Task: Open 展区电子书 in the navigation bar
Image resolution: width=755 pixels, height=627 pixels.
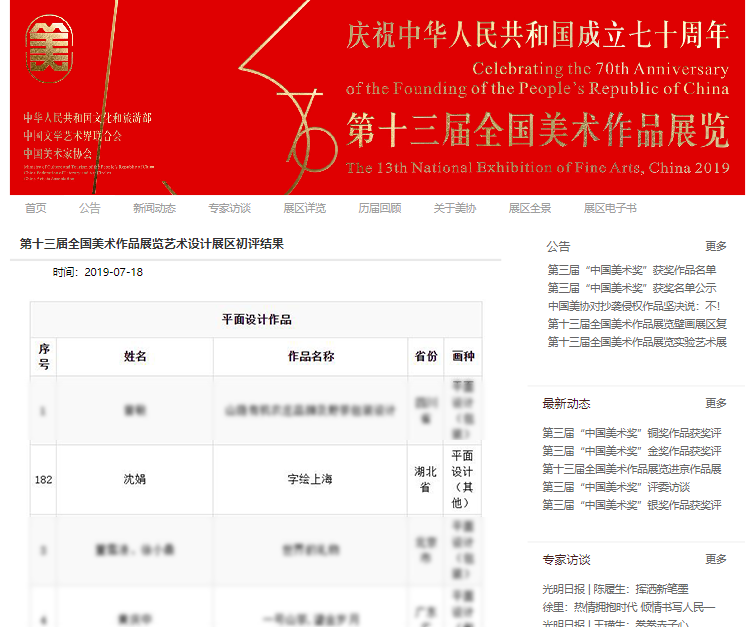Action: coord(610,208)
